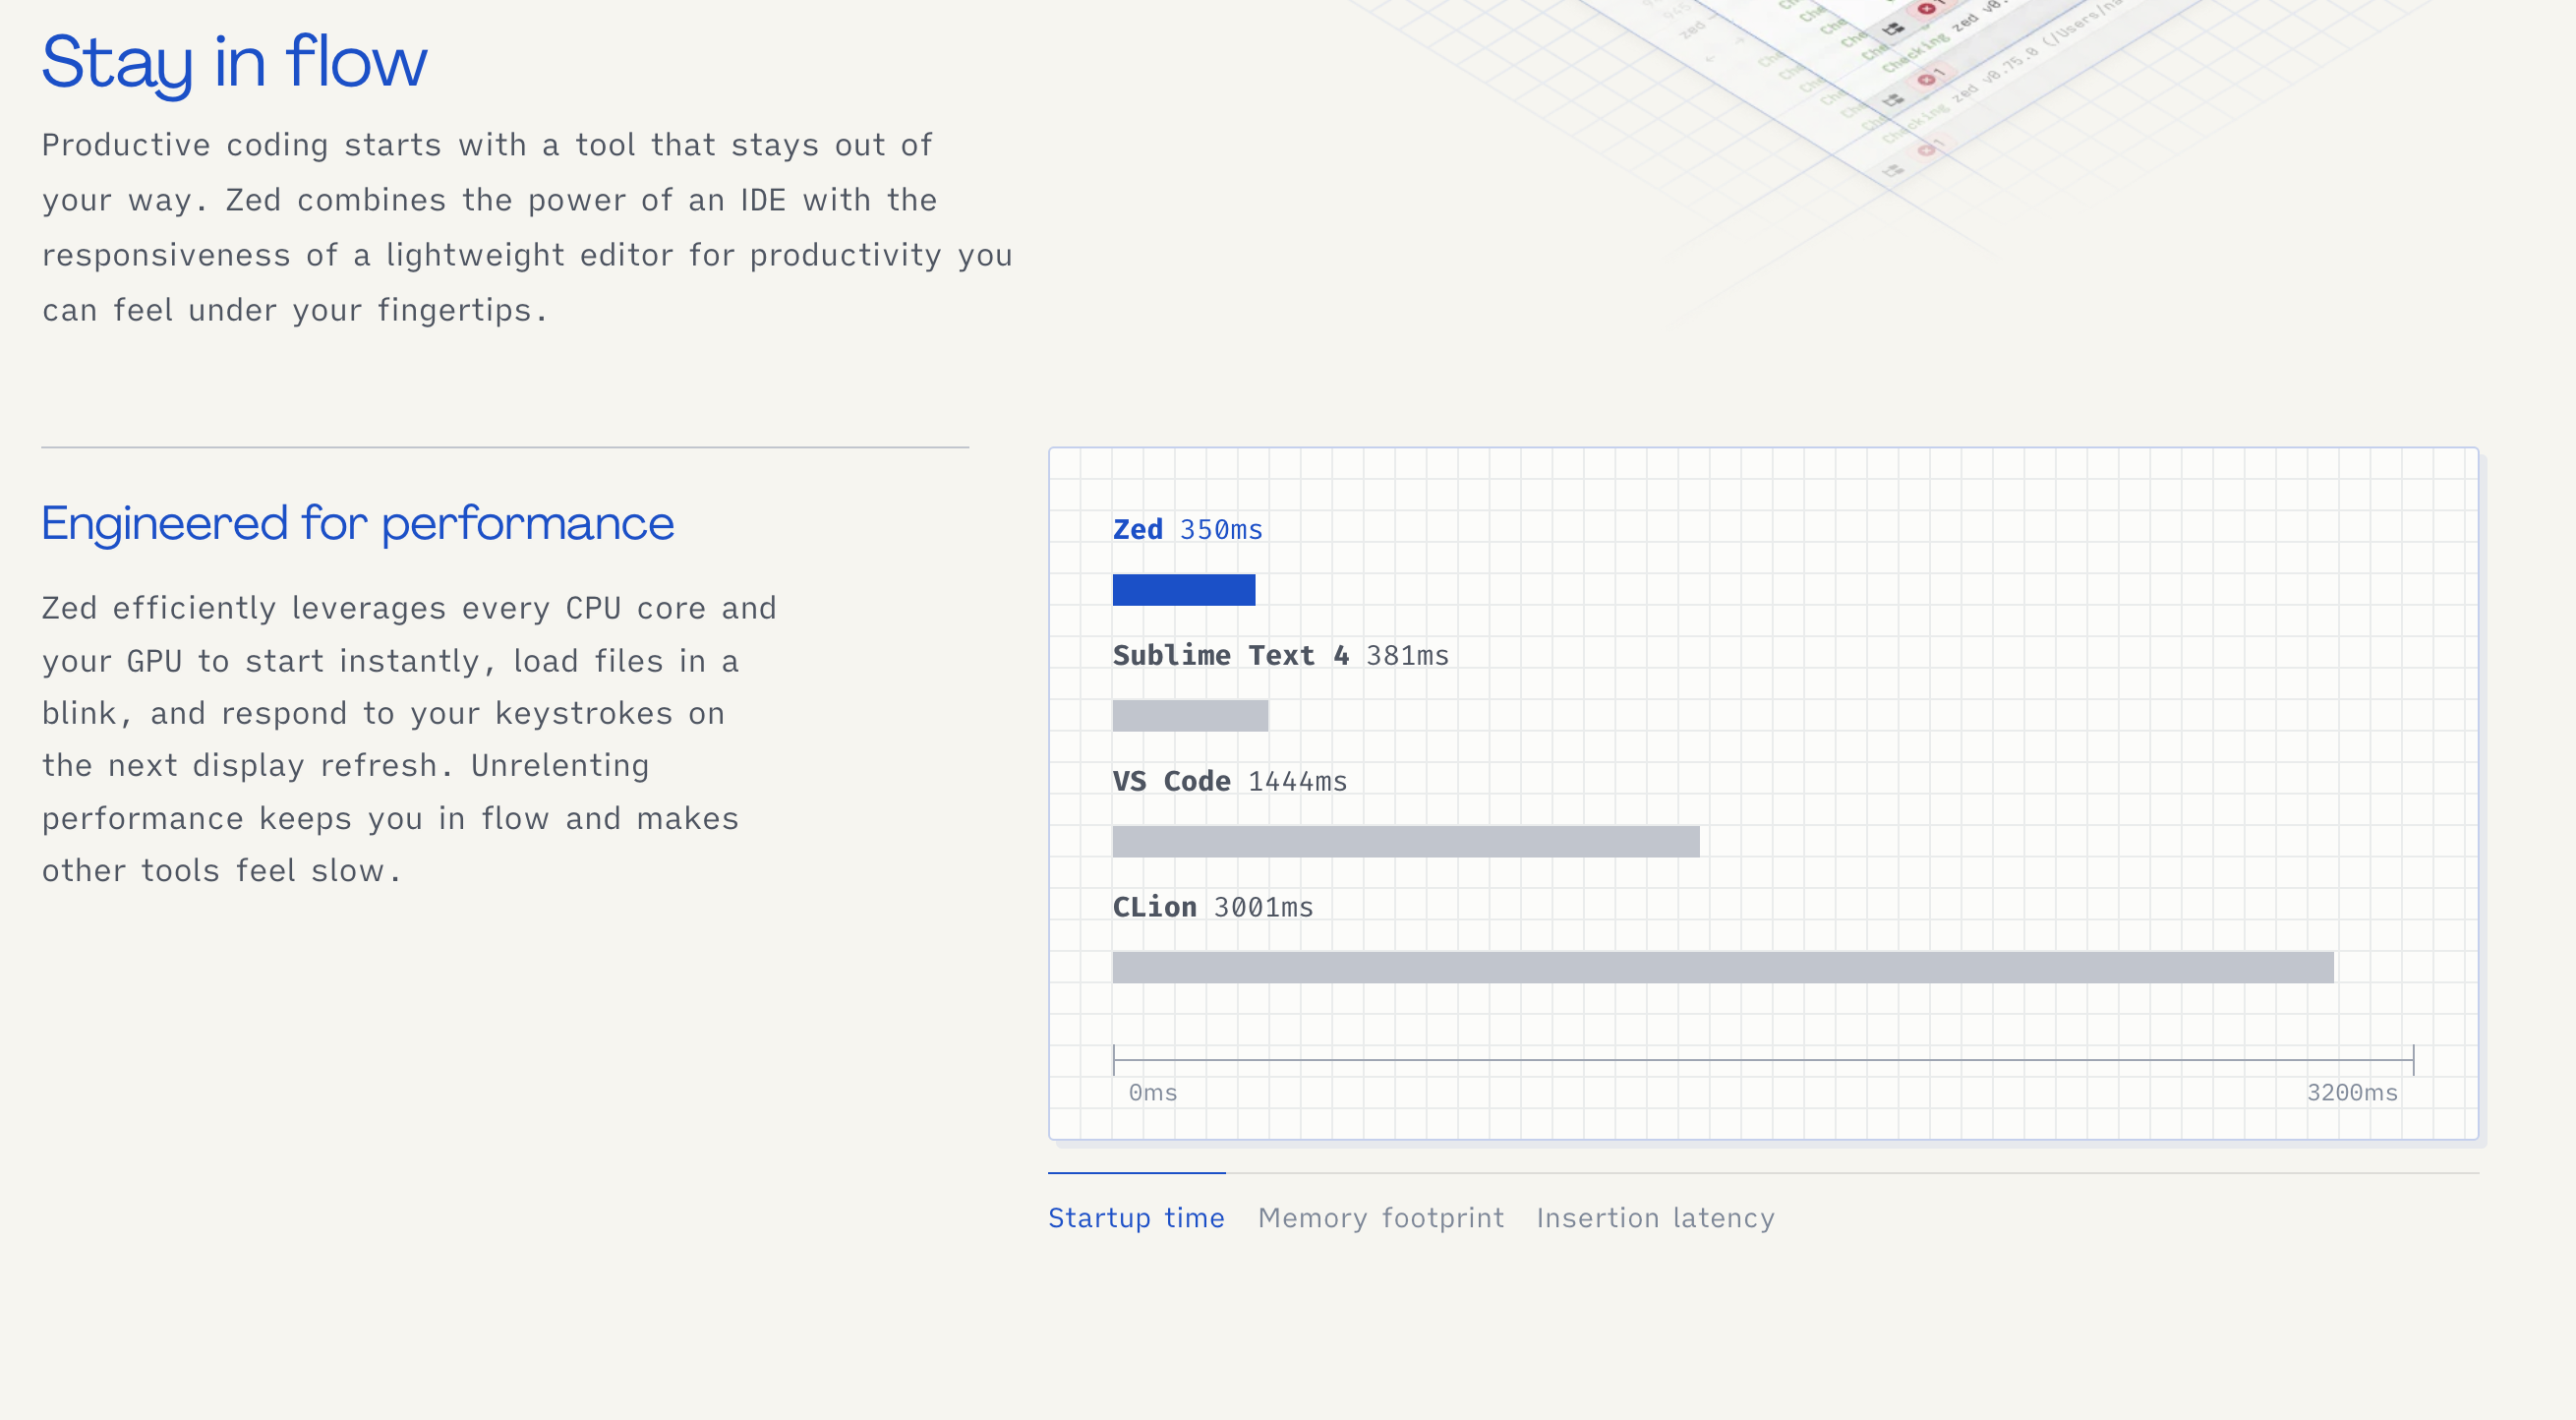This screenshot has width=2576, height=1420.
Task: Open the Insertion latency tab
Action: pos(1655,1217)
